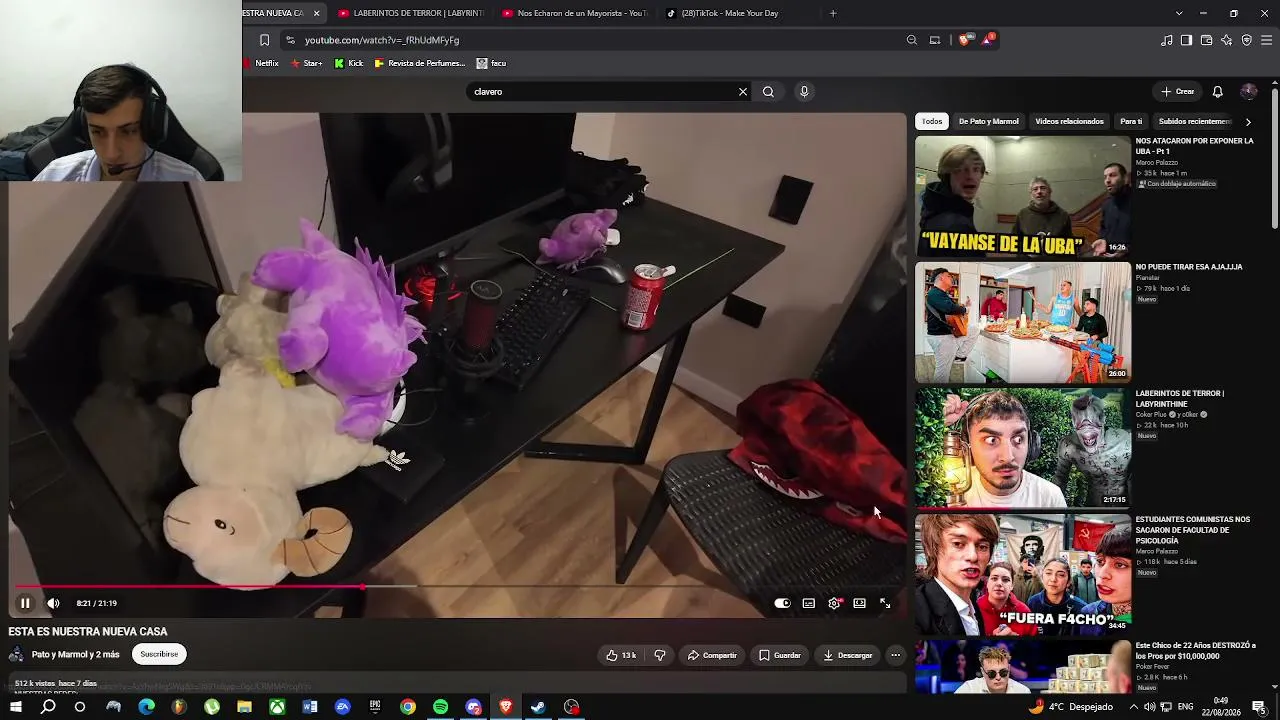Select the 'Subidos recientemente' chip
Image resolution: width=1280 pixels, height=720 pixels.
click(x=1194, y=121)
